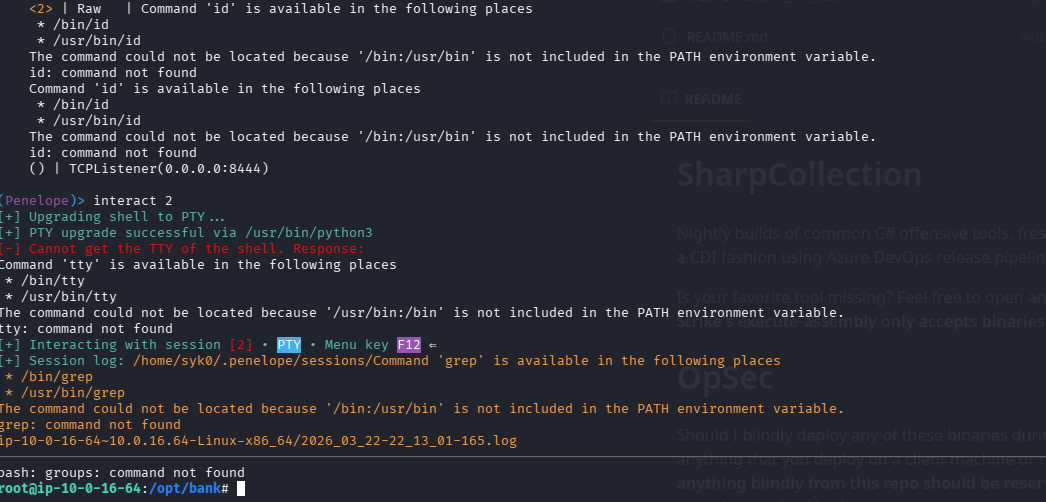This screenshot has width=1046, height=502.
Task: Click the orange '* /bin/grep' line
Action: [x=49, y=377]
